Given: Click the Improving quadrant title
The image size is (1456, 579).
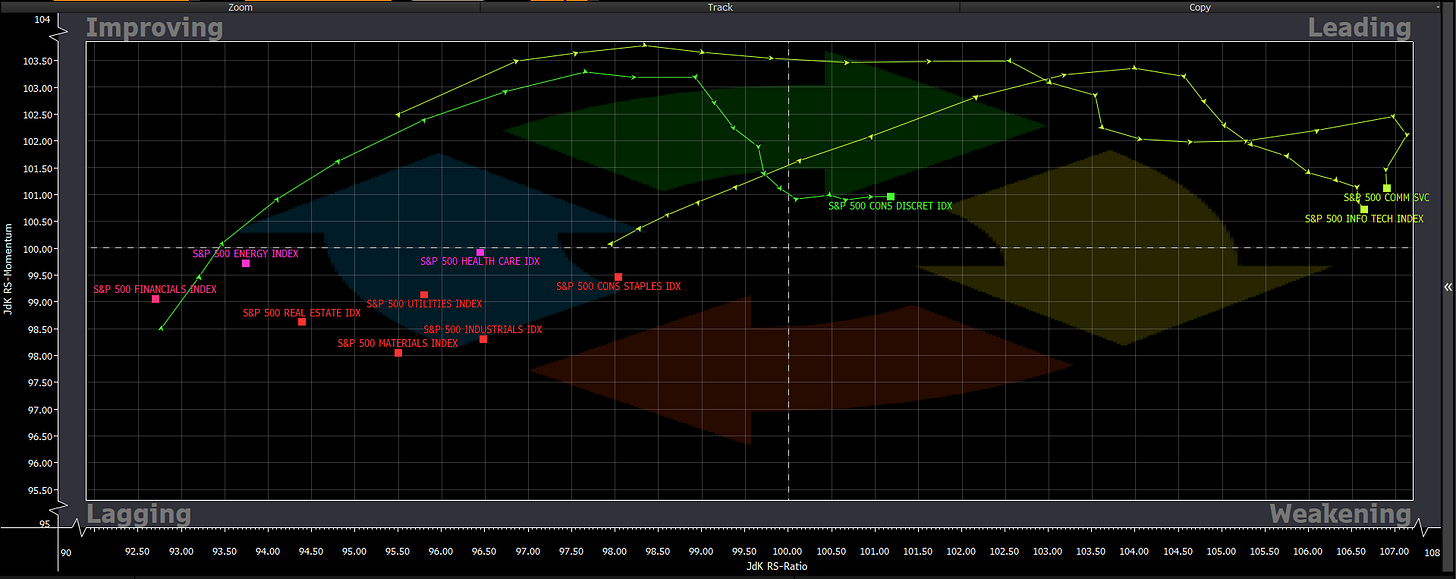Looking at the screenshot, I should pyautogui.click(x=154, y=28).
